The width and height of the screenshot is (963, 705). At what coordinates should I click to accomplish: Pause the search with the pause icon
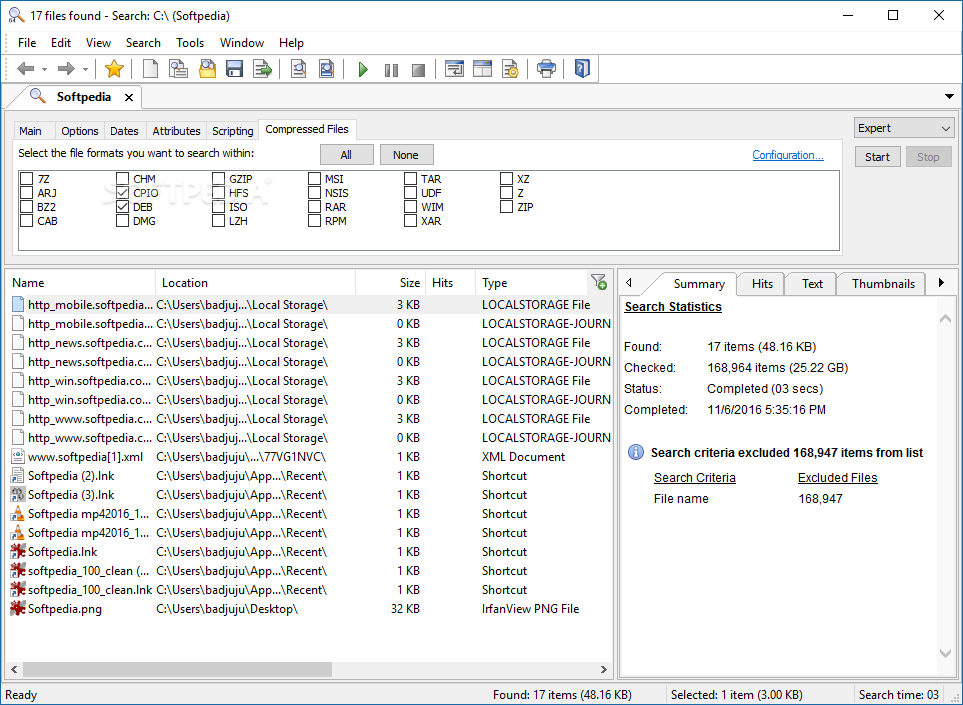391,70
